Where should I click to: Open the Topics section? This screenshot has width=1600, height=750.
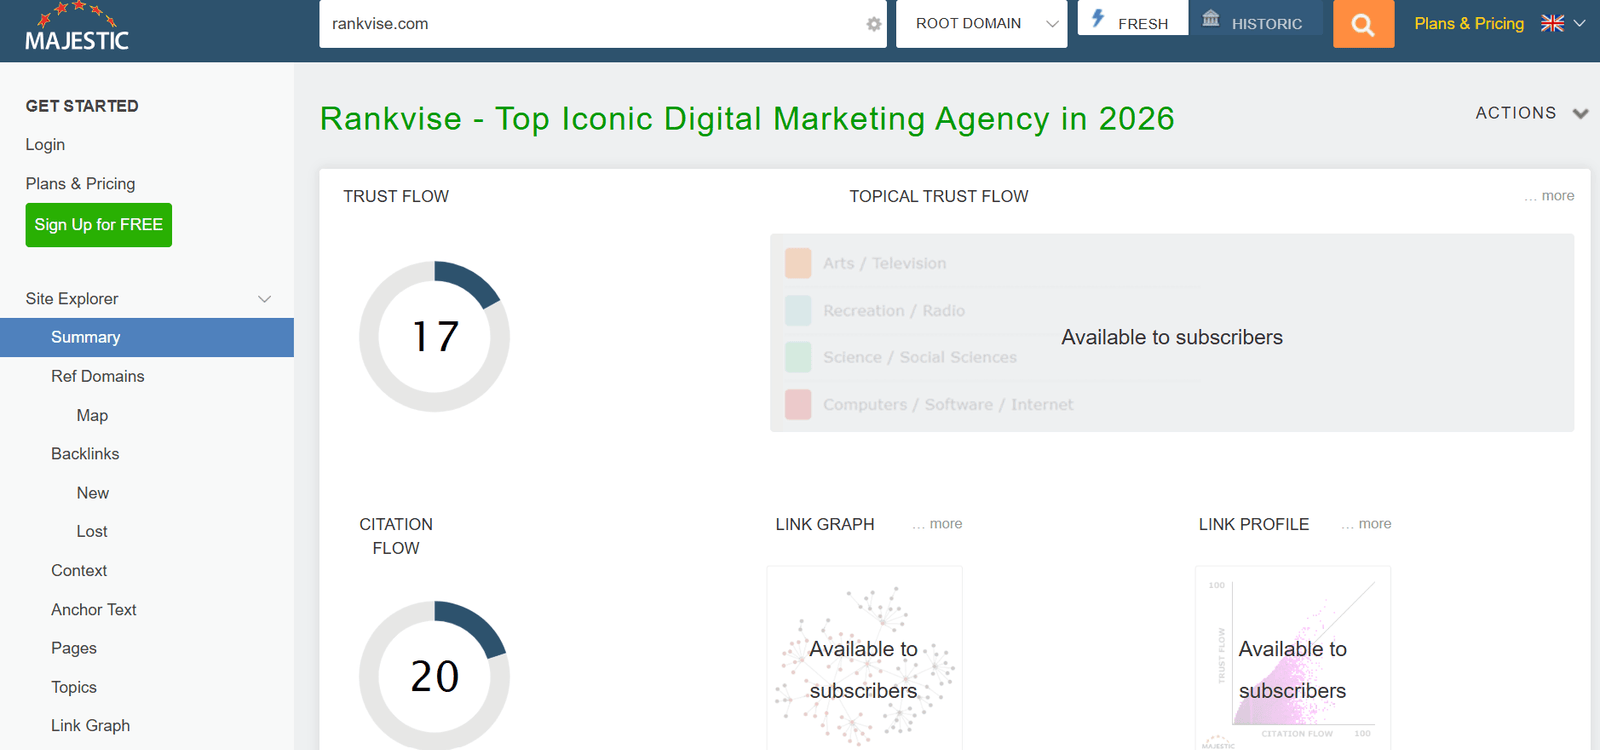[x=74, y=688]
